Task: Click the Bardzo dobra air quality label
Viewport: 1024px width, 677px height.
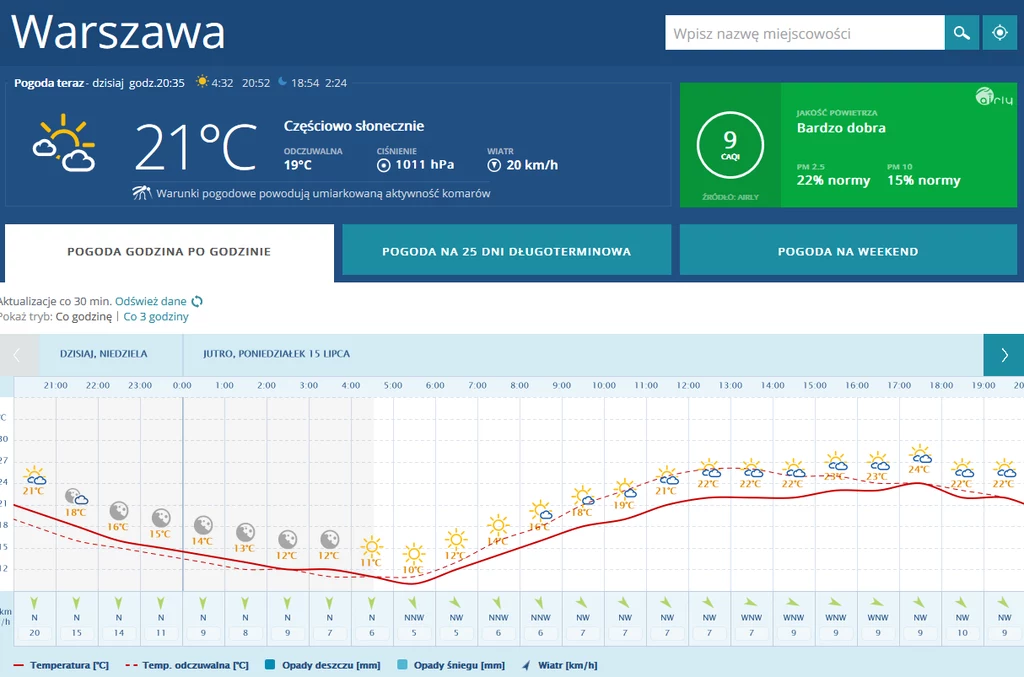Action: pos(841,128)
